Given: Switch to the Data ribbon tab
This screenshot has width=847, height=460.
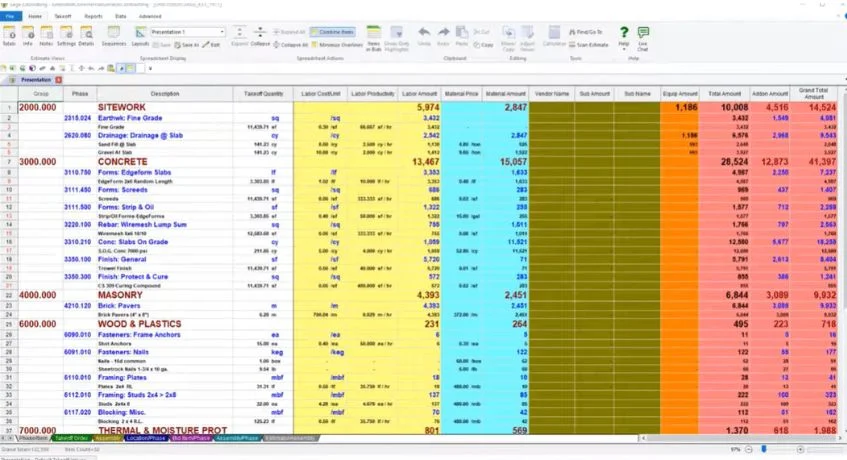Looking at the screenshot, I should coord(121,16).
